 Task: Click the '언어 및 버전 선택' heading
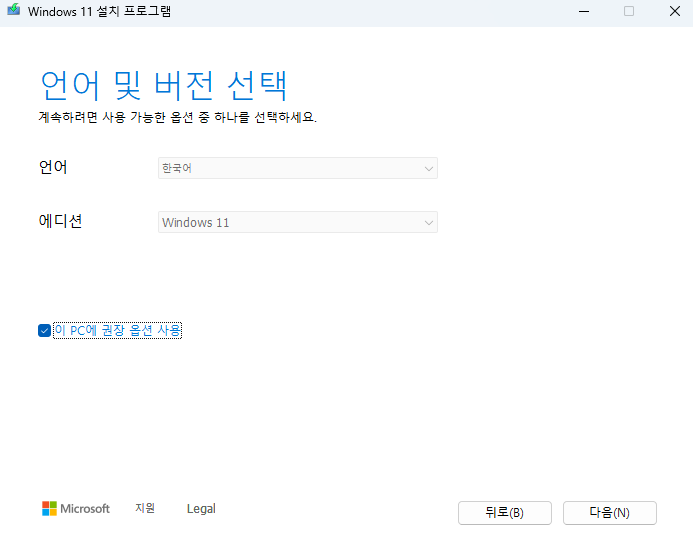pos(164,85)
